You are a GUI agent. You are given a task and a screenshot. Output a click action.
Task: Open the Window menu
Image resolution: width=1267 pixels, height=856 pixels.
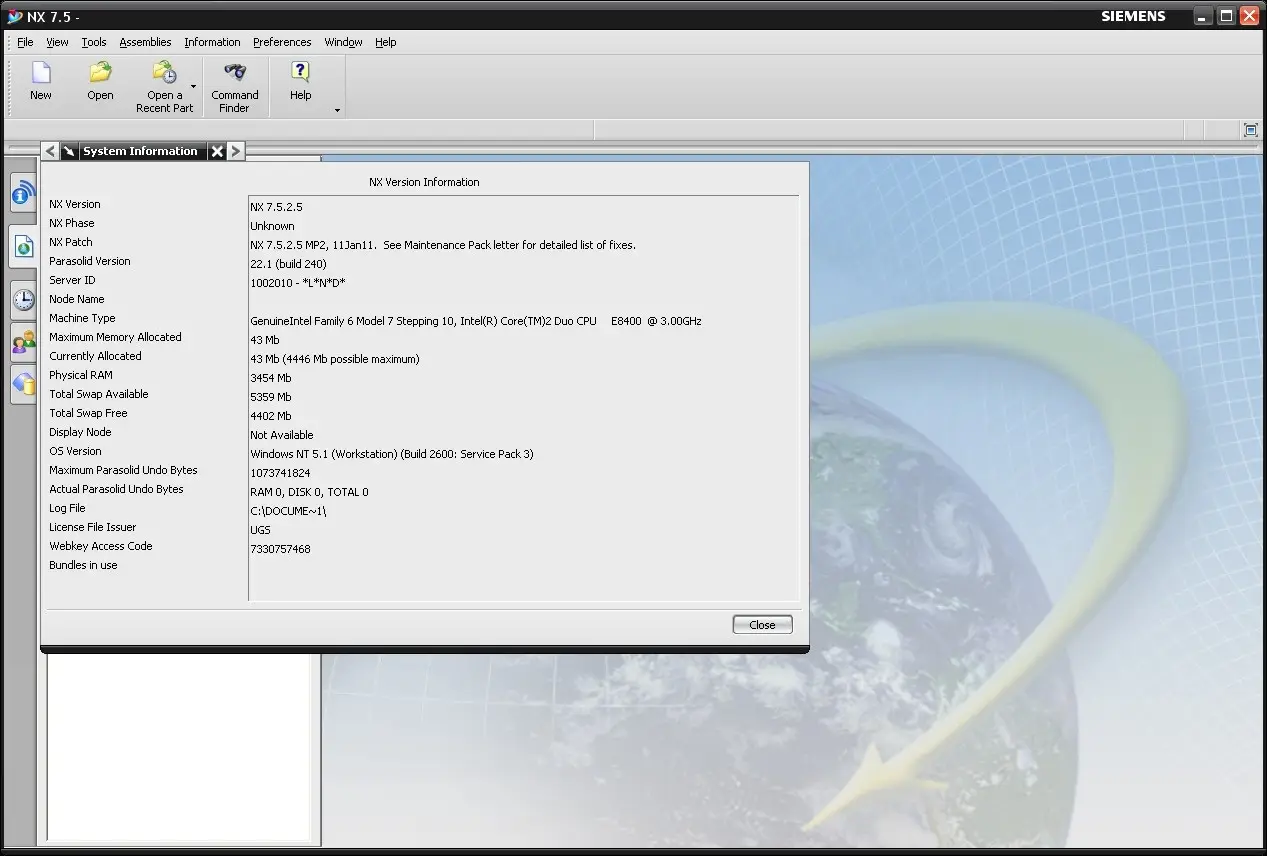[x=343, y=42]
